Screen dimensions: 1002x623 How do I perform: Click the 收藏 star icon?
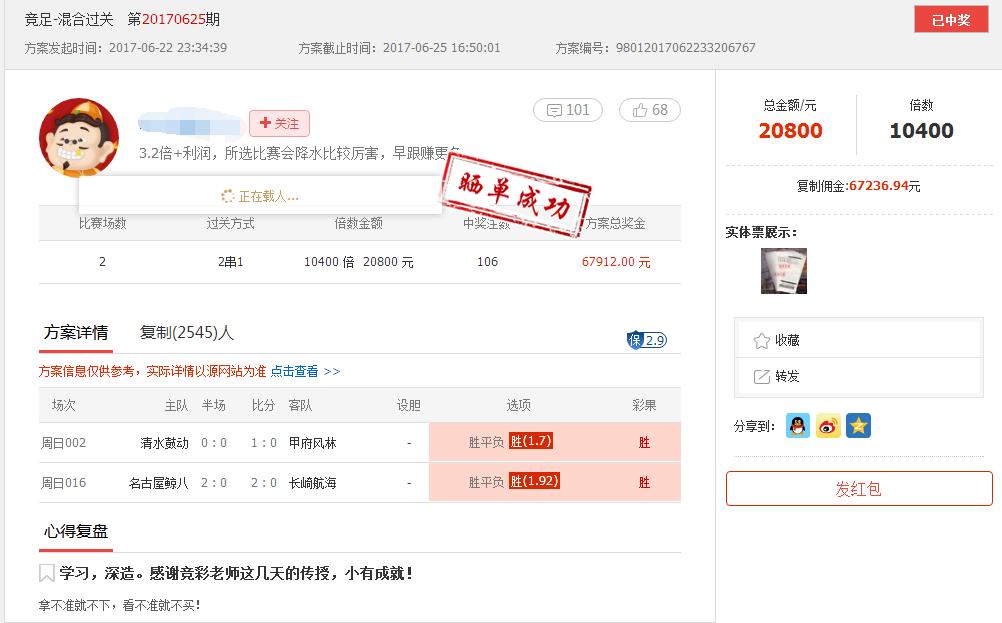pyautogui.click(x=762, y=339)
